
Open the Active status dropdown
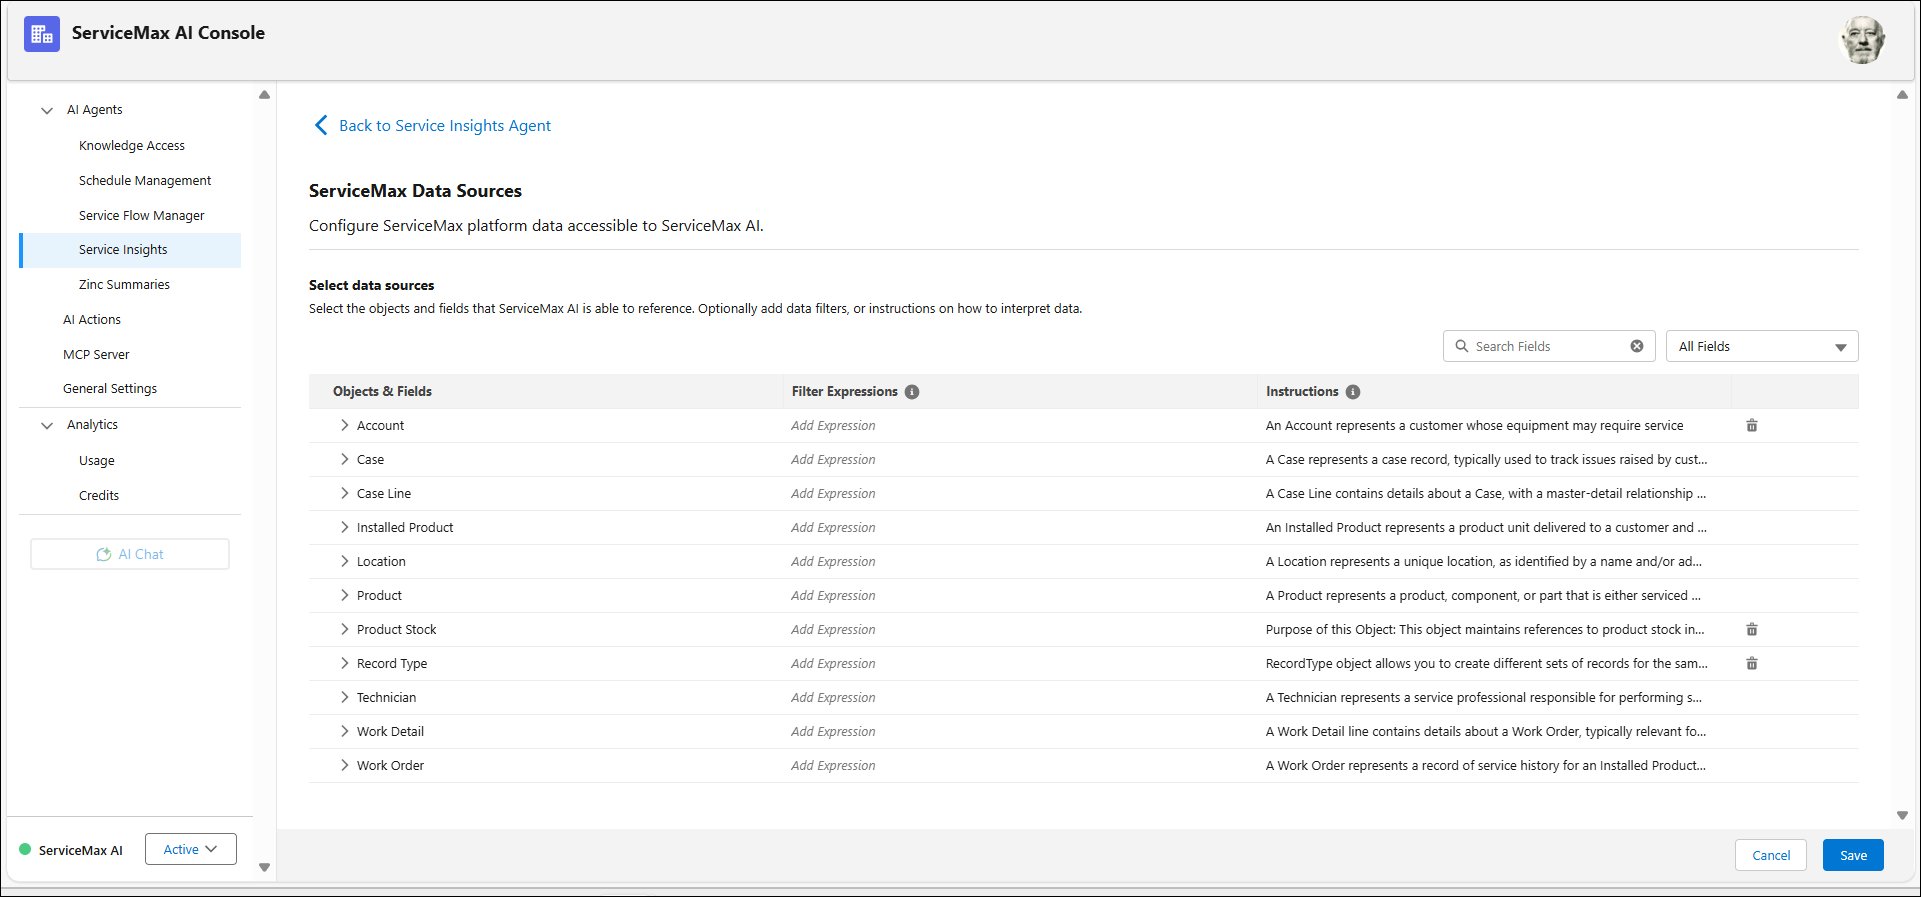pos(191,849)
